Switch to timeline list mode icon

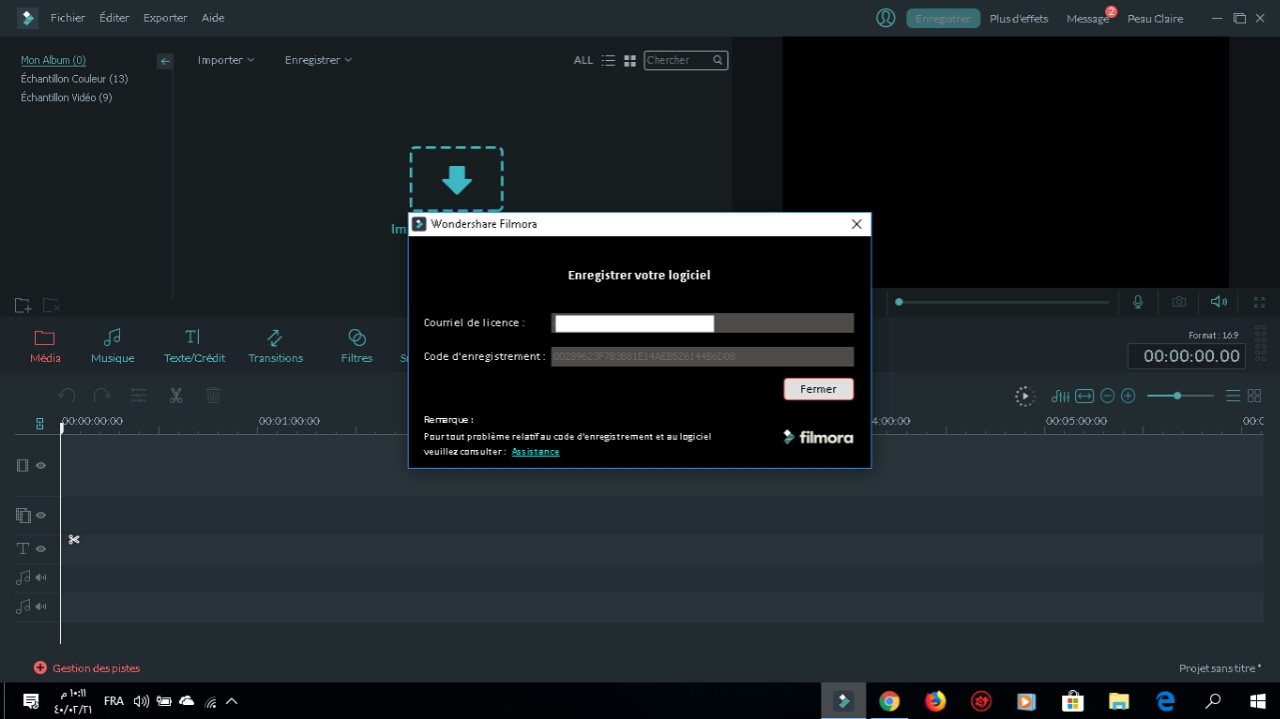click(1233, 396)
